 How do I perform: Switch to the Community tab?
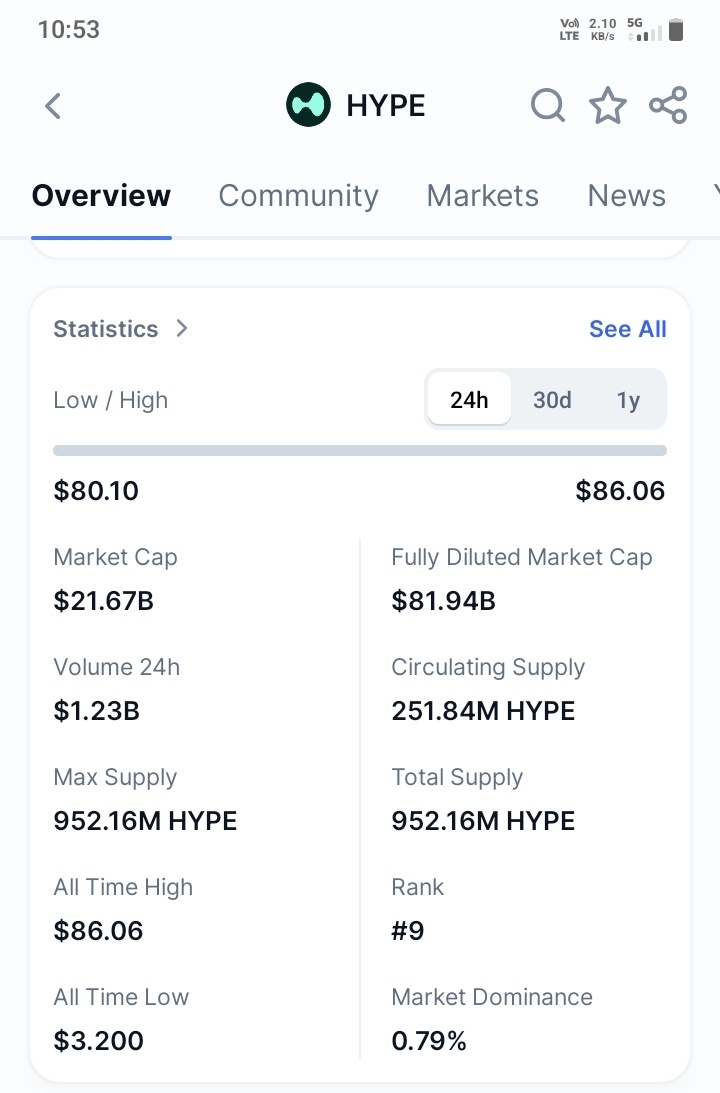click(298, 196)
